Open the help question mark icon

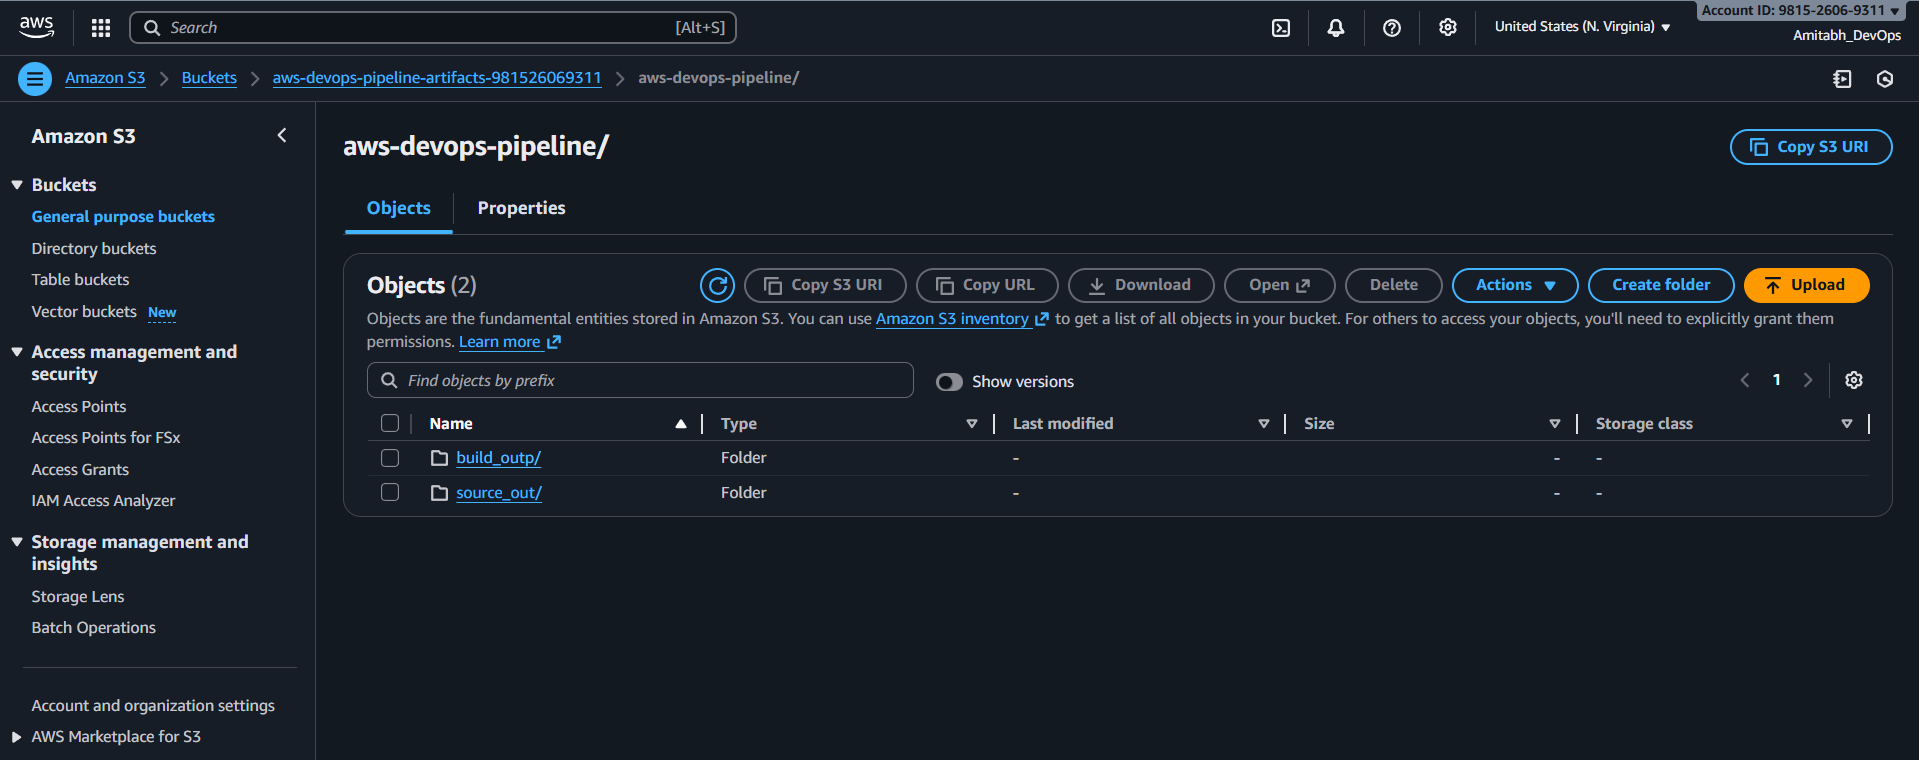coord(1391,28)
